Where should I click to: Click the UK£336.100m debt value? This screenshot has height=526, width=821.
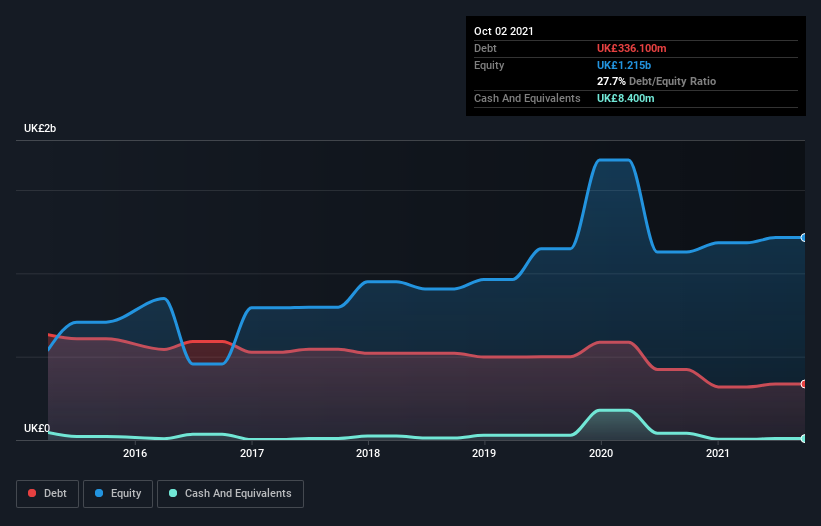pos(631,48)
